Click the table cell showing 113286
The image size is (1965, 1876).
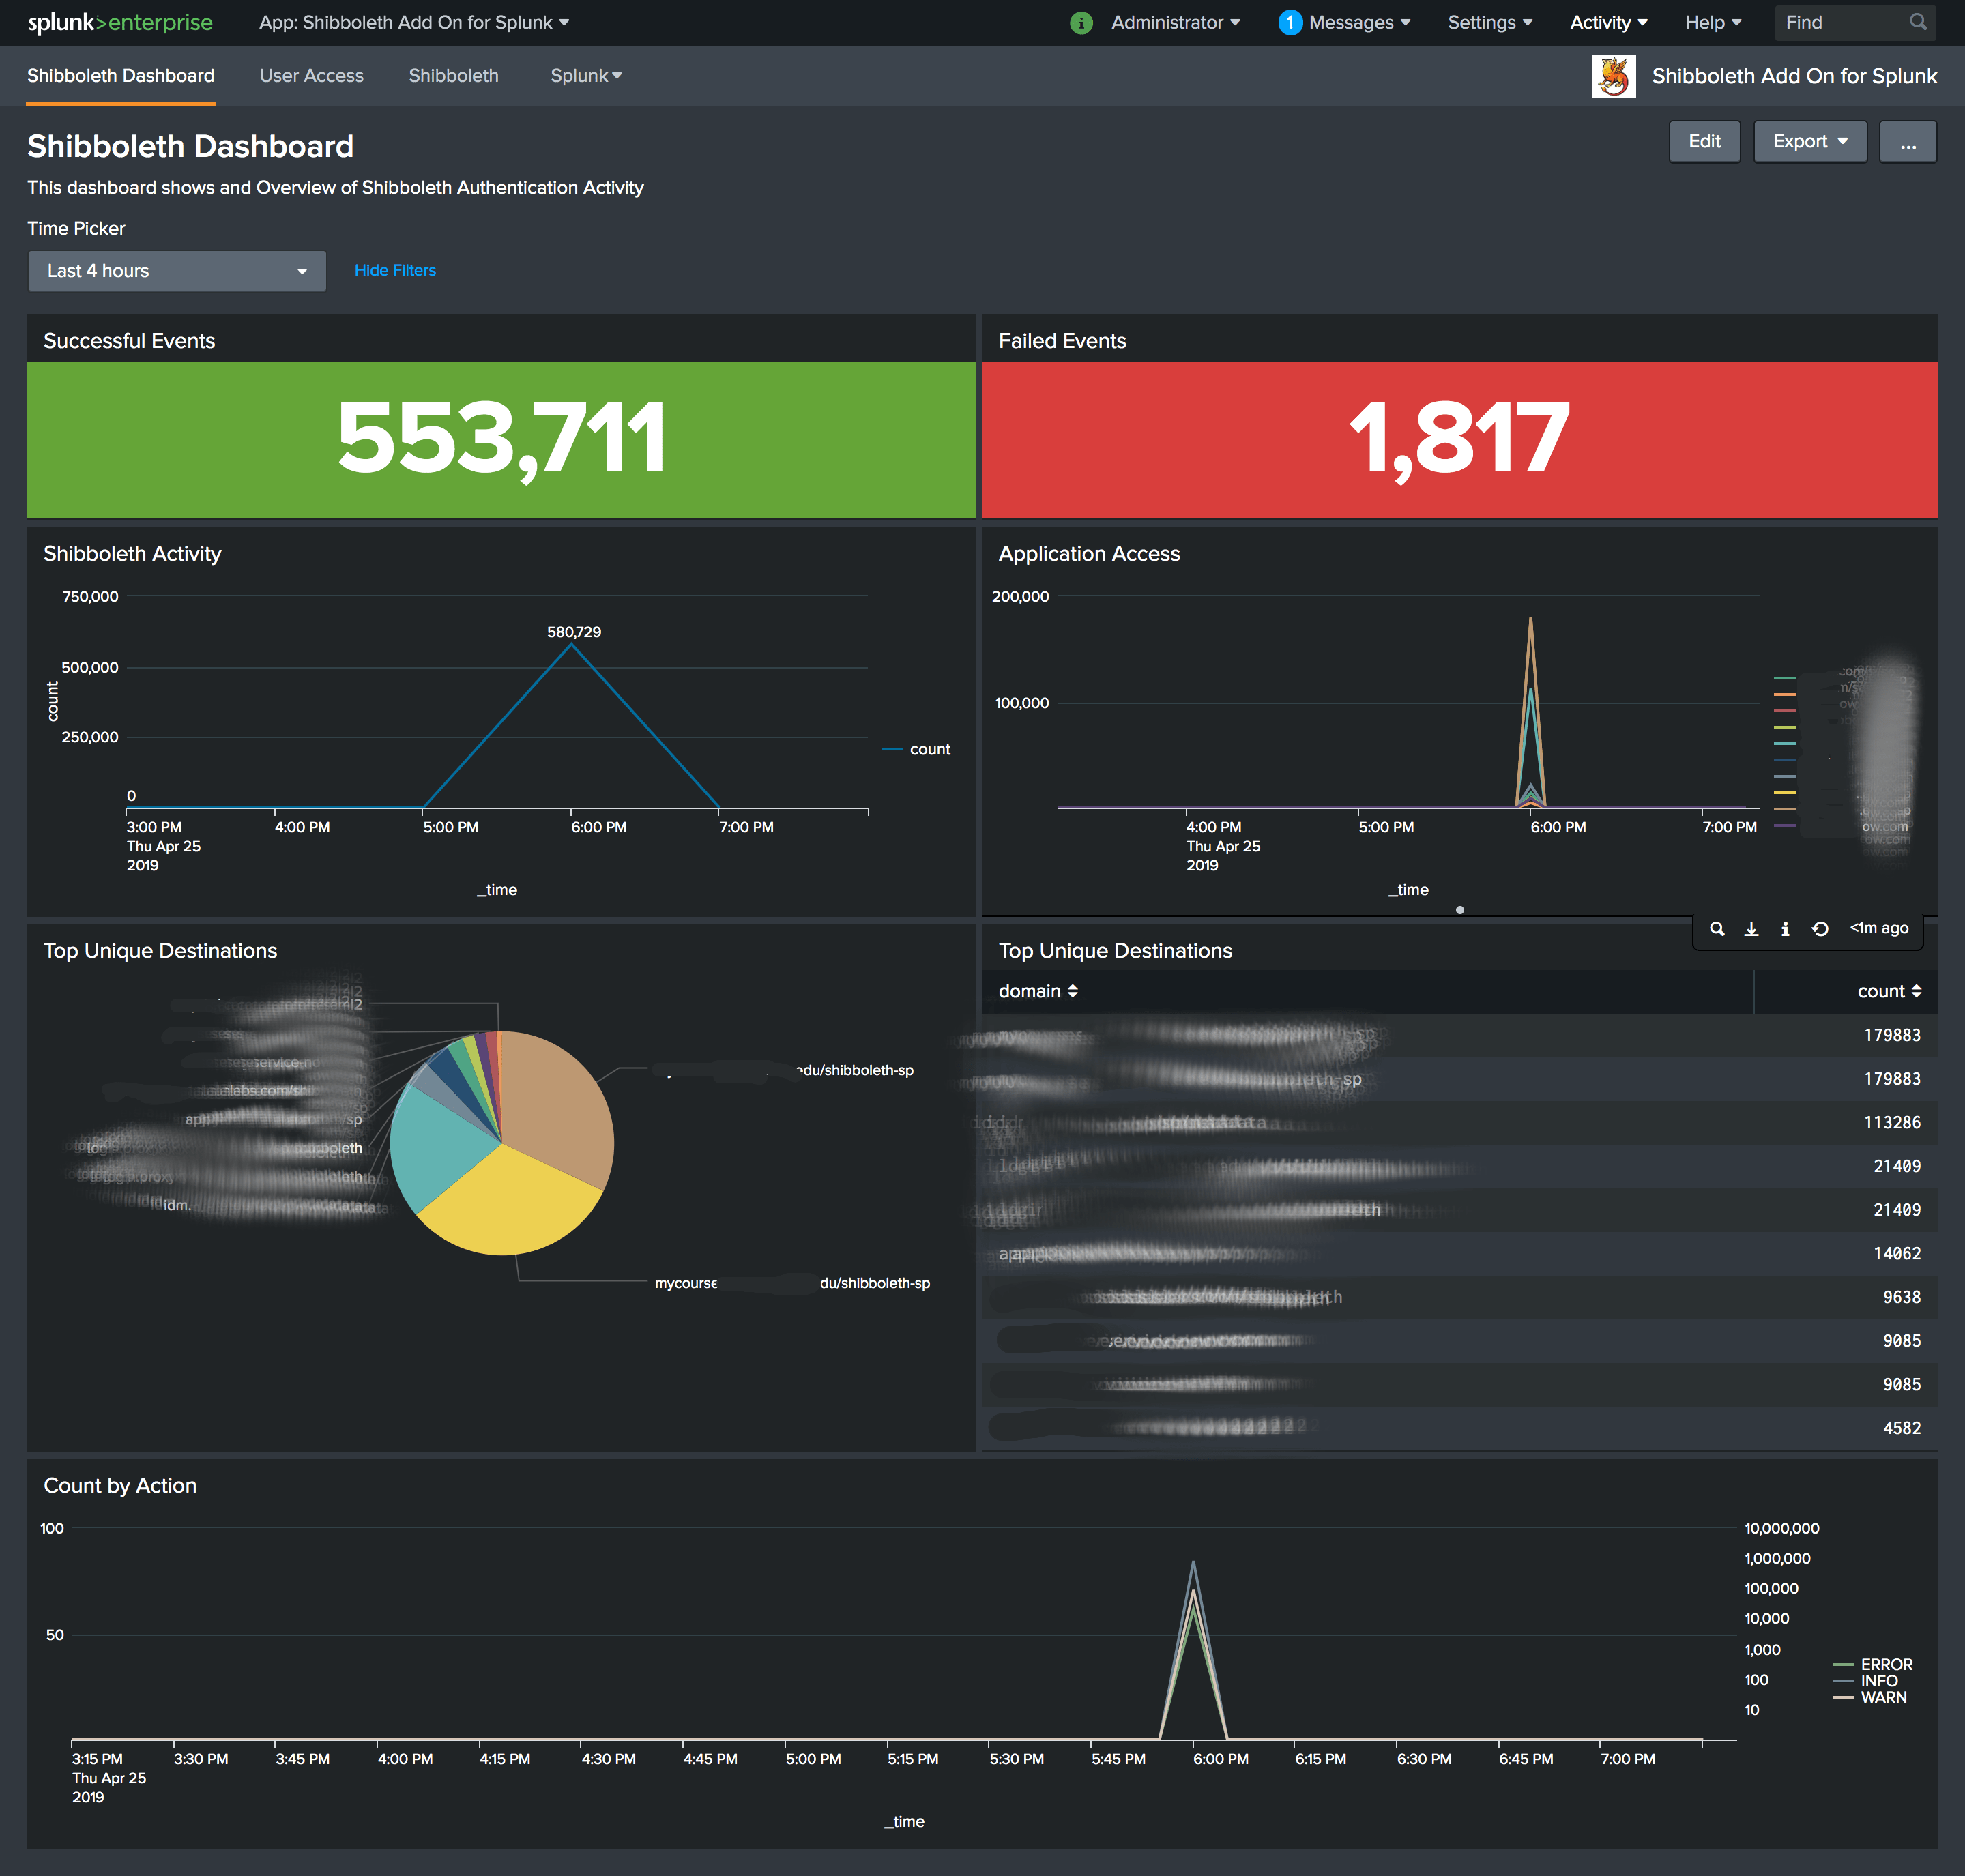(1891, 1122)
